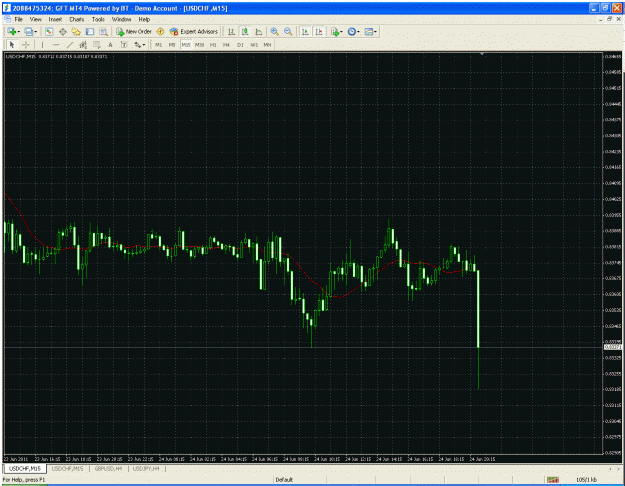Switch to the GBPUSD,H4 chart tab
The width and height of the screenshot is (625, 486).
coord(108,469)
